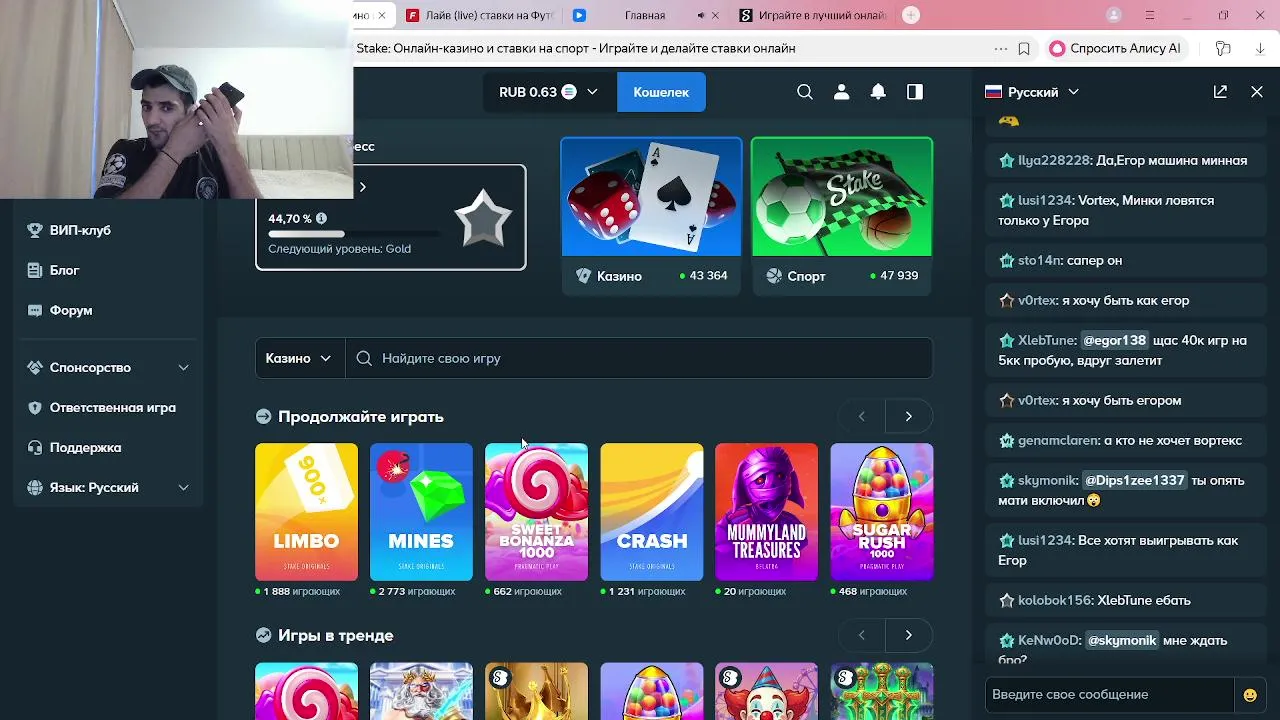This screenshot has height=720, width=1280.
Task: Open the notifications bell icon
Action: click(878, 92)
